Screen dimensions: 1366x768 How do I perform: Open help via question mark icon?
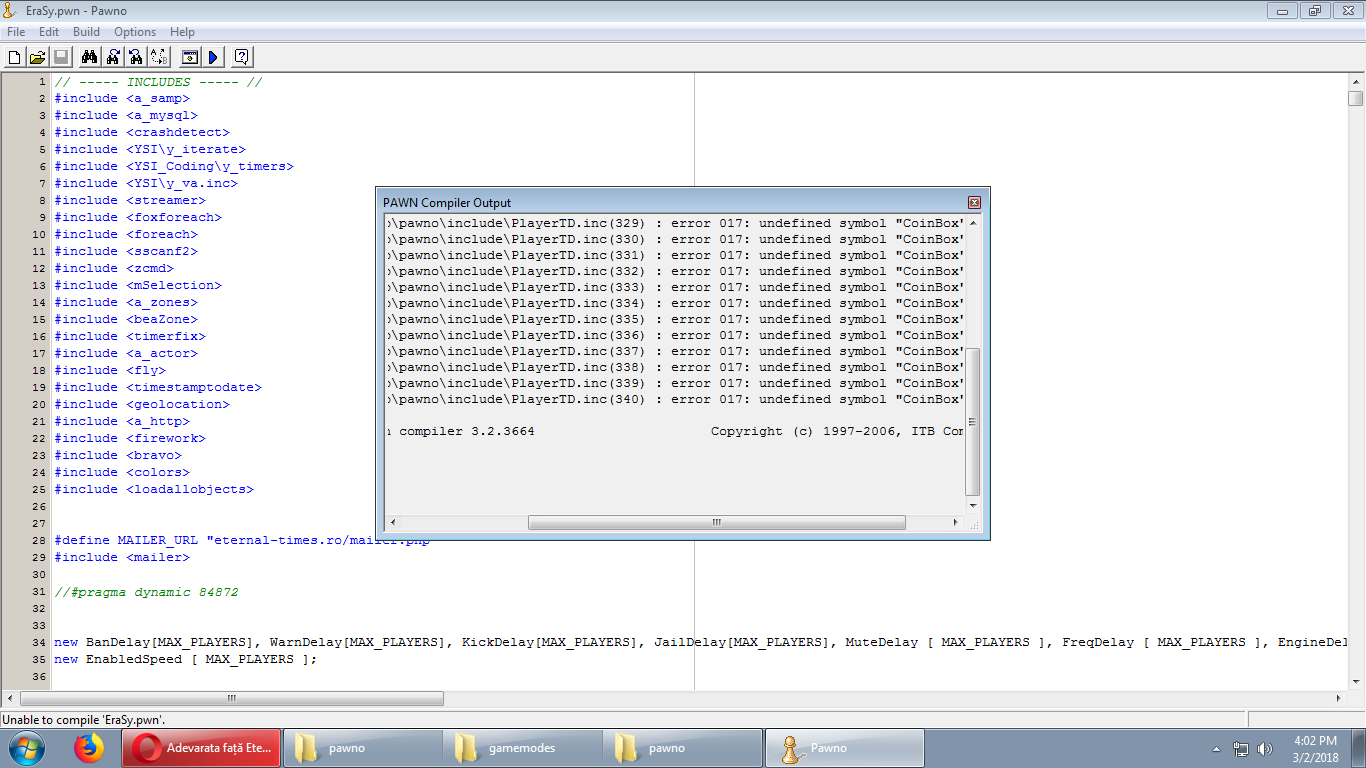click(x=241, y=57)
